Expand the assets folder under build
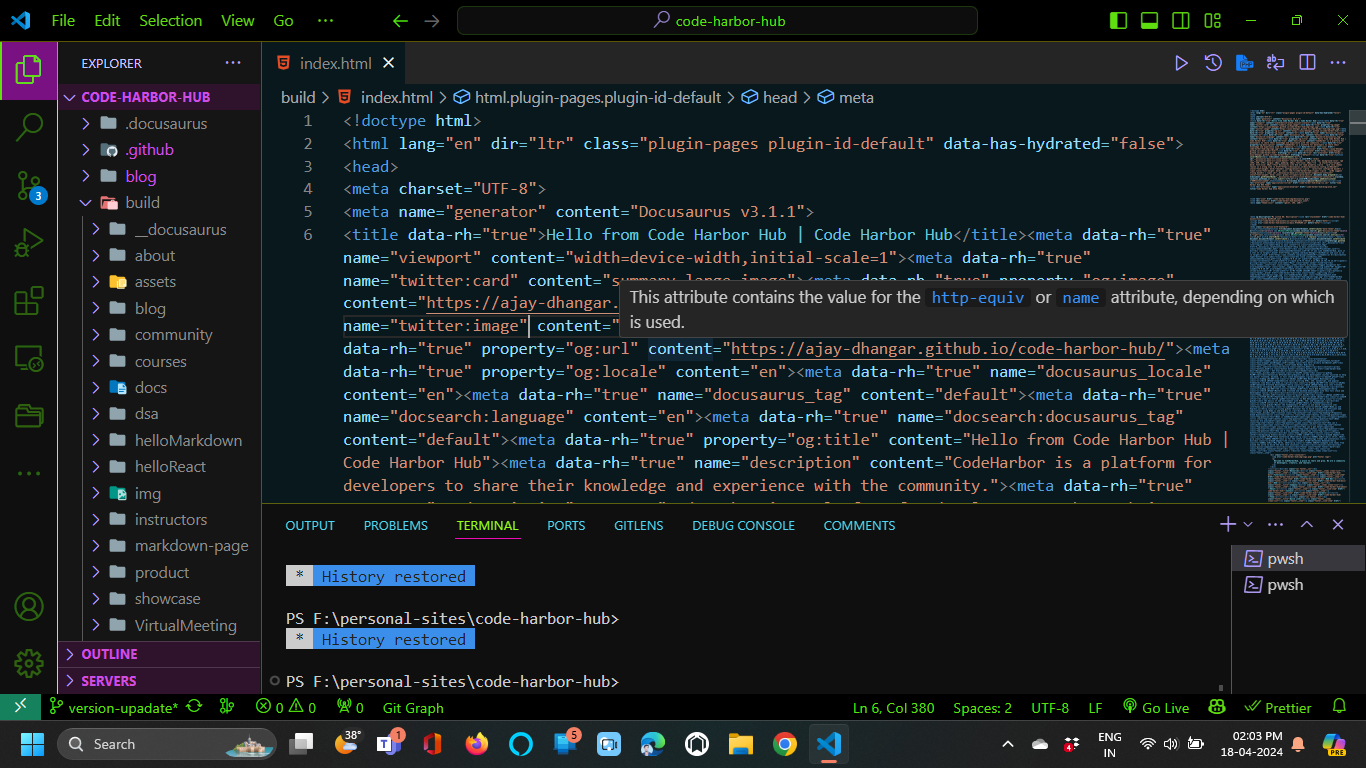 pyautogui.click(x=159, y=282)
